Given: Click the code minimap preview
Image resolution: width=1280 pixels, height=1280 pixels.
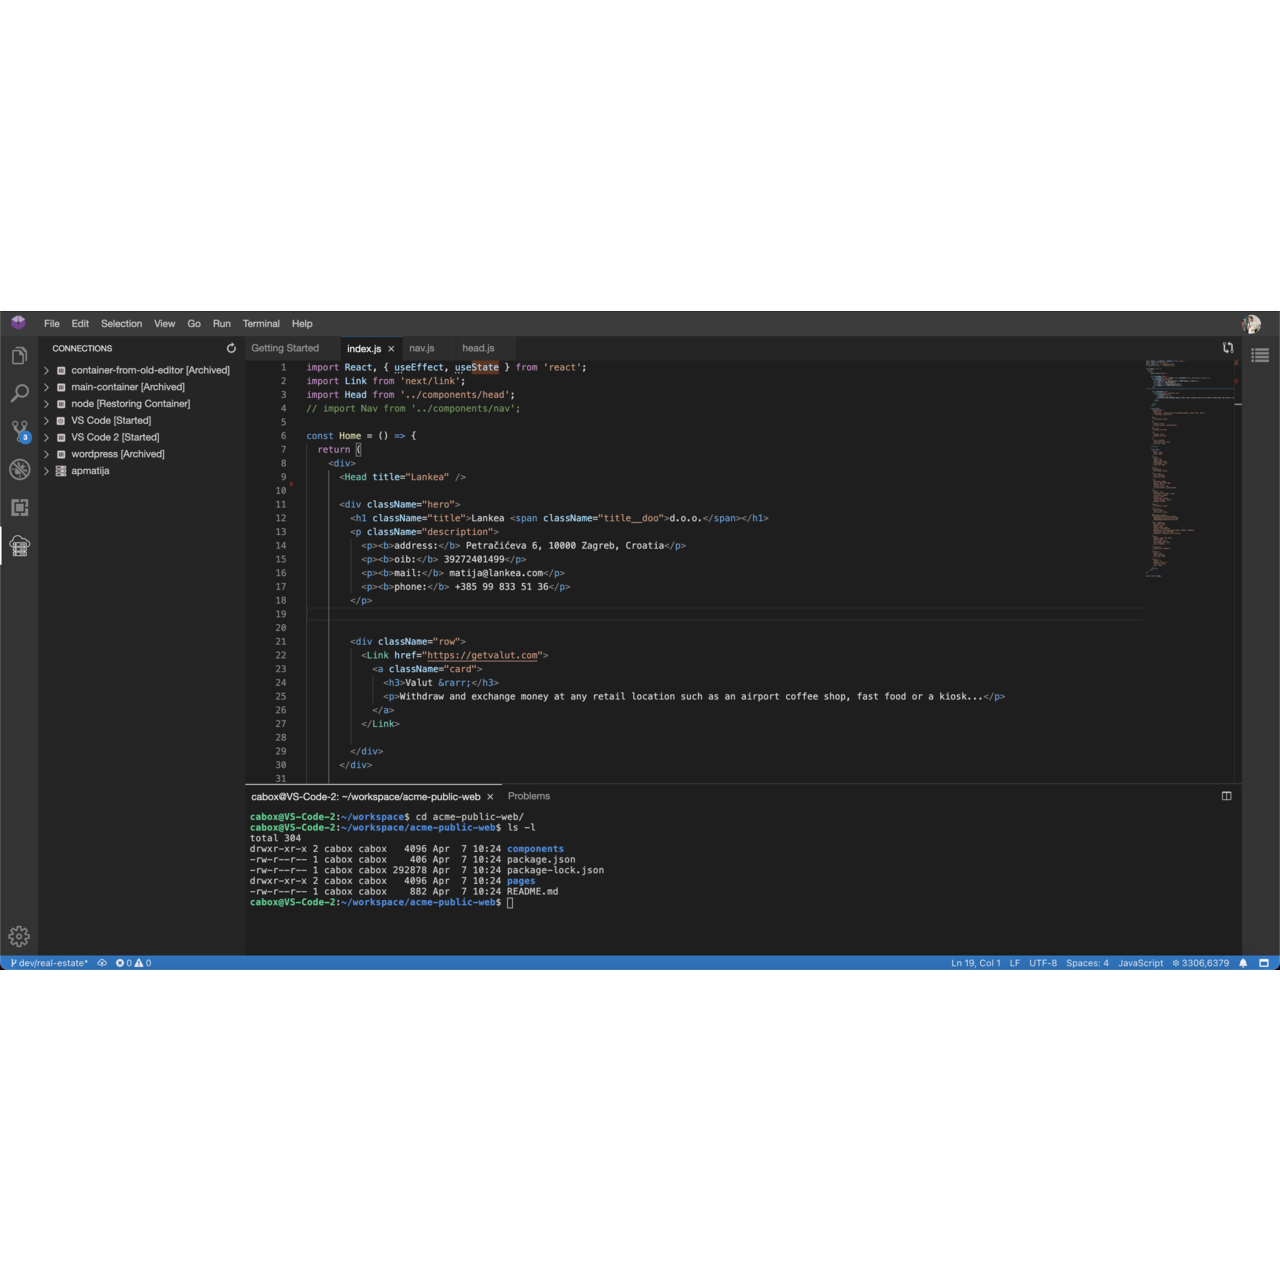Looking at the screenshot, I should click(x=1188, y=470).
